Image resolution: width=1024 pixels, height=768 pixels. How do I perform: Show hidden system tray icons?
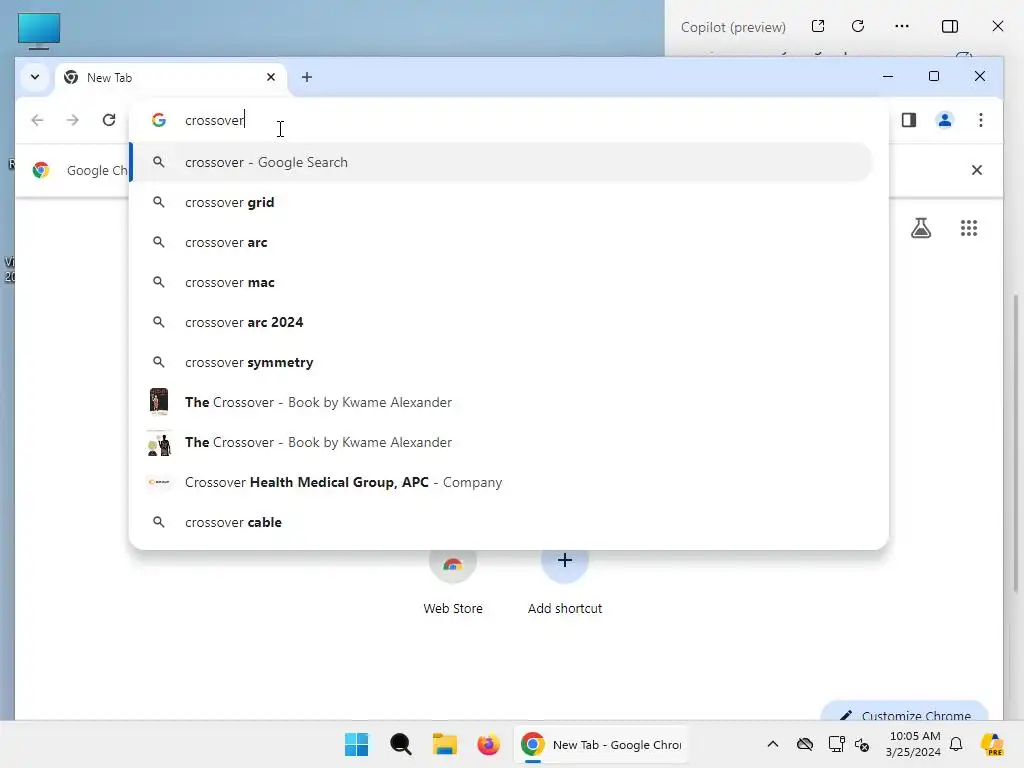pyautogui.click(x=773, y=744)
